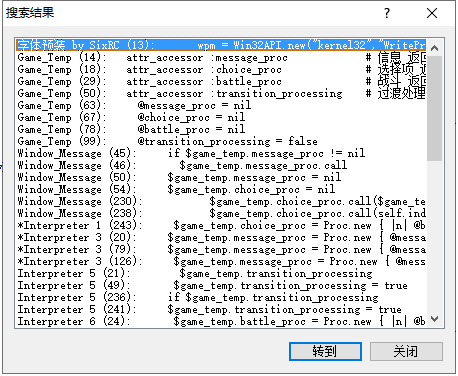Click the scrollbar down arrow
Viewport: 458px width, 376px height.
(x=434, y=319)
